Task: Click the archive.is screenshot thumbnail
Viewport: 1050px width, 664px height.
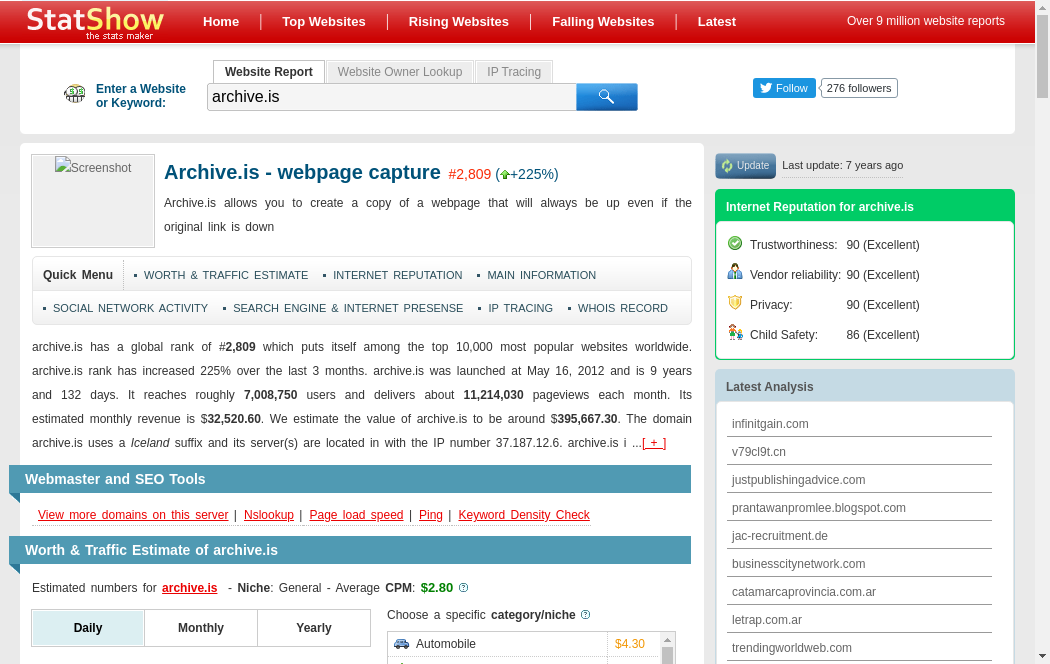Action: [x=93, y=201]
